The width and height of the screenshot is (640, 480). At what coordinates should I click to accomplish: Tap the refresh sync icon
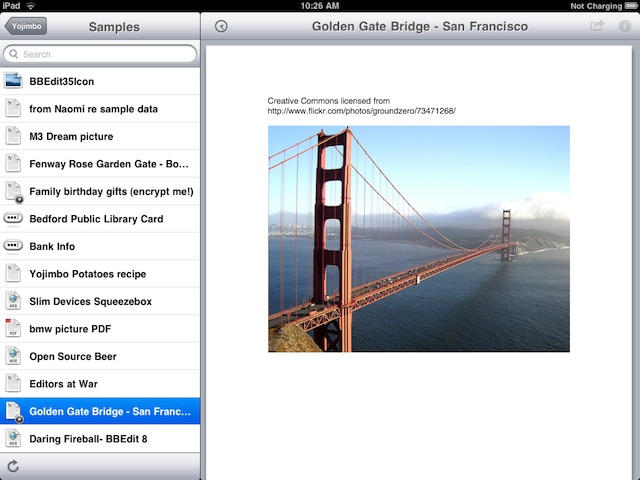(x=13, y=466)
